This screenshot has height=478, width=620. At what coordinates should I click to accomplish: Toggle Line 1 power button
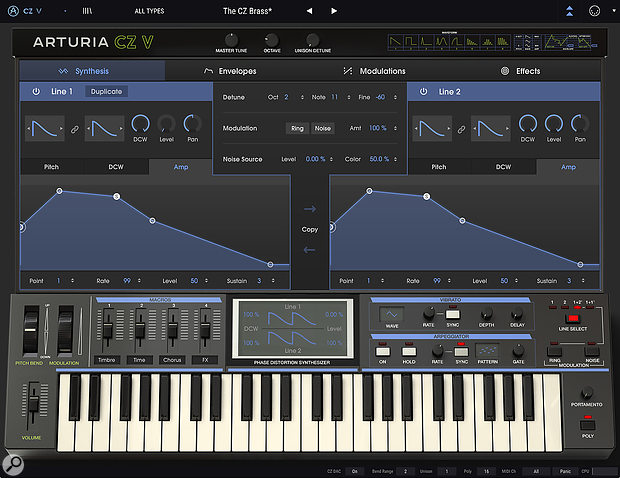[x=36, y=92]
